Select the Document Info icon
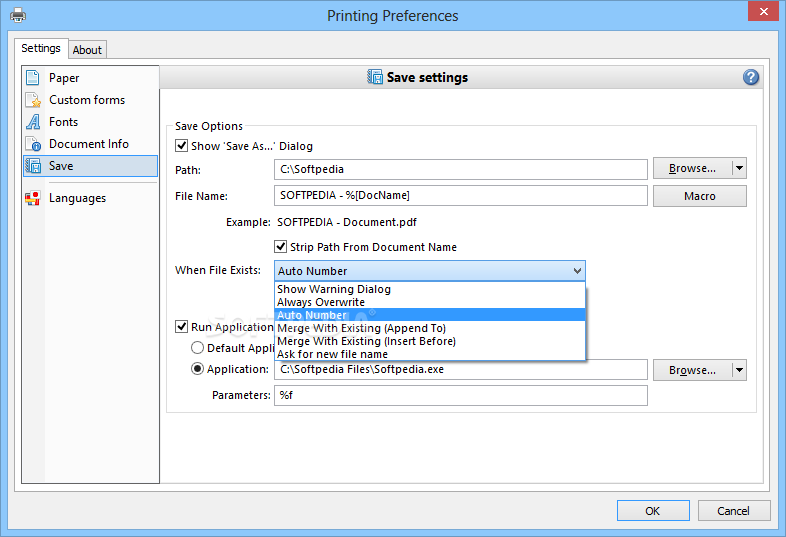Image resolution: width=786 pixels, height=537 pixels. click(x=33, y=144)
